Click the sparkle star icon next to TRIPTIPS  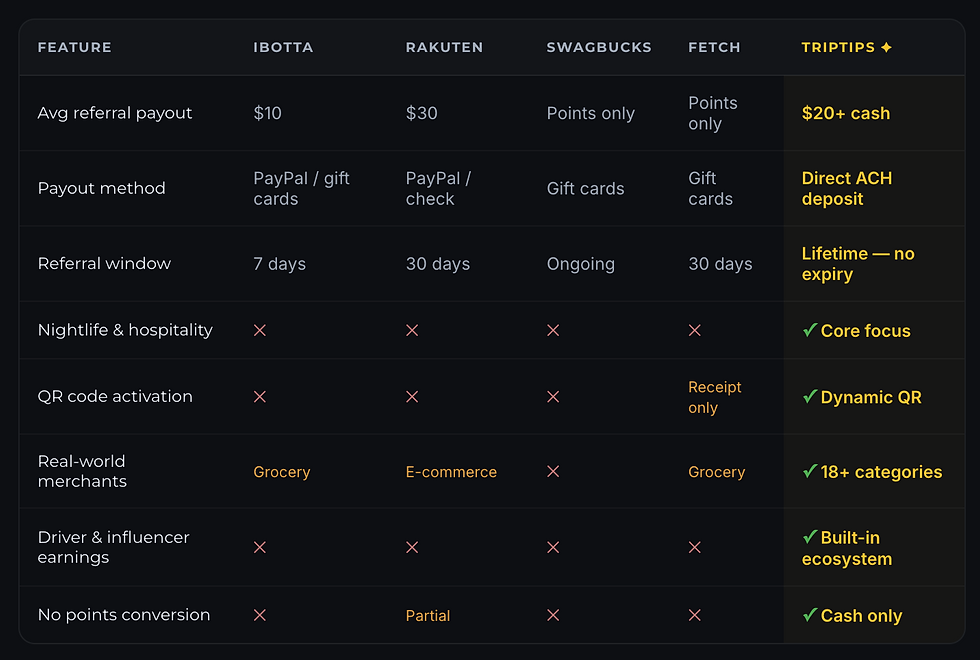click(886, 48)
